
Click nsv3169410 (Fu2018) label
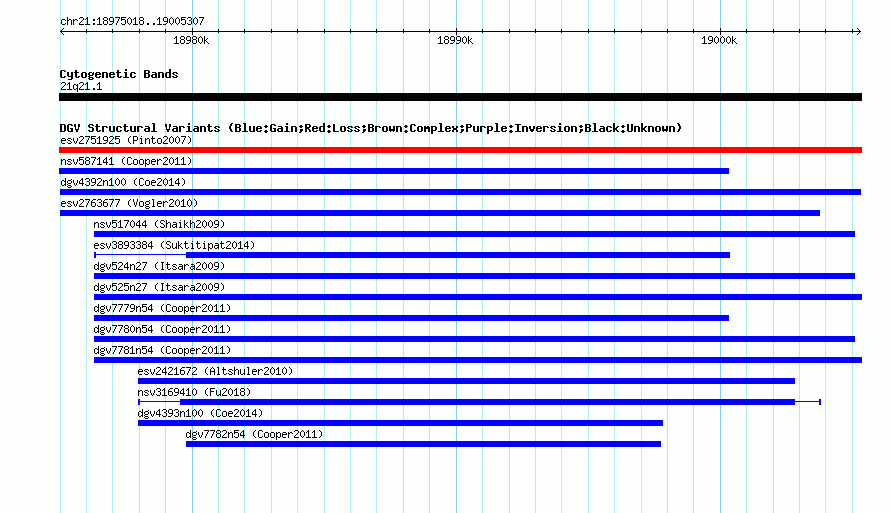pos(194,392)
